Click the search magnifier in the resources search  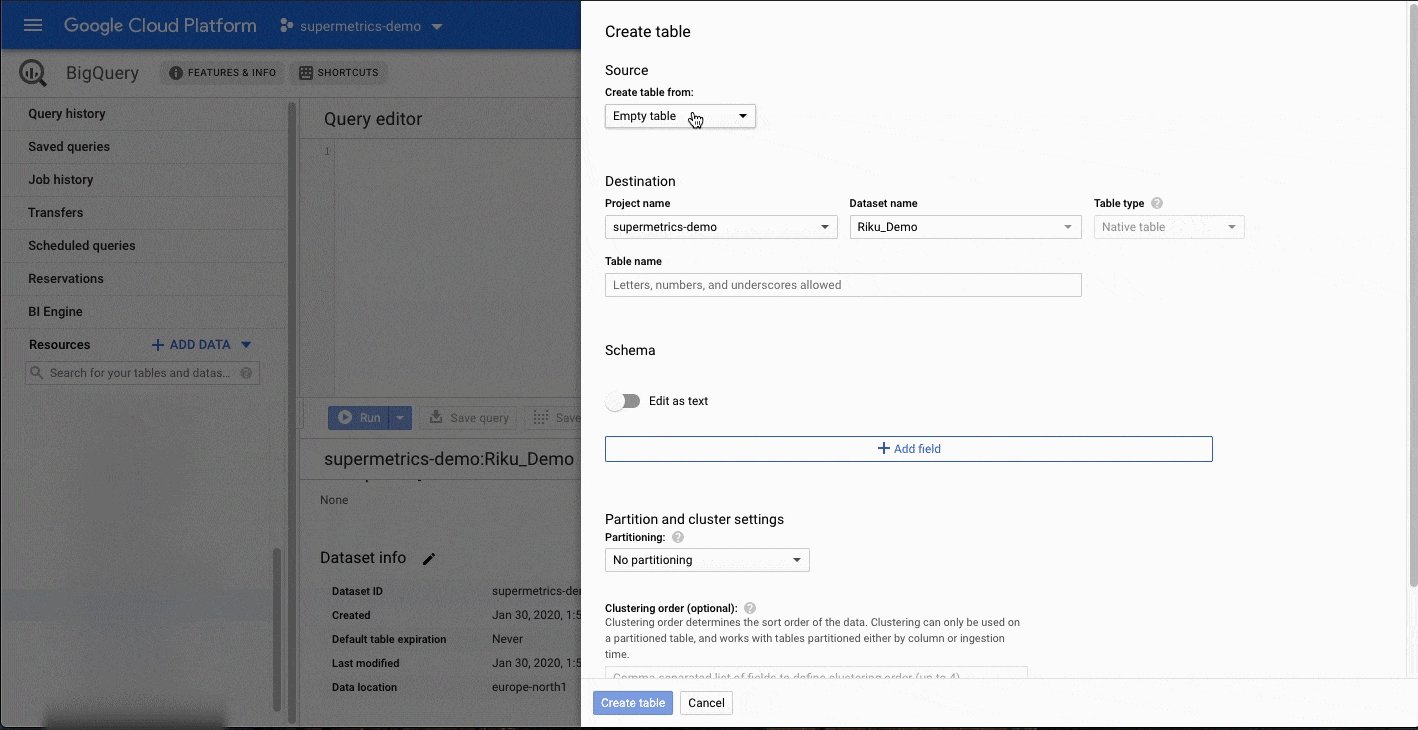point(36,372)
